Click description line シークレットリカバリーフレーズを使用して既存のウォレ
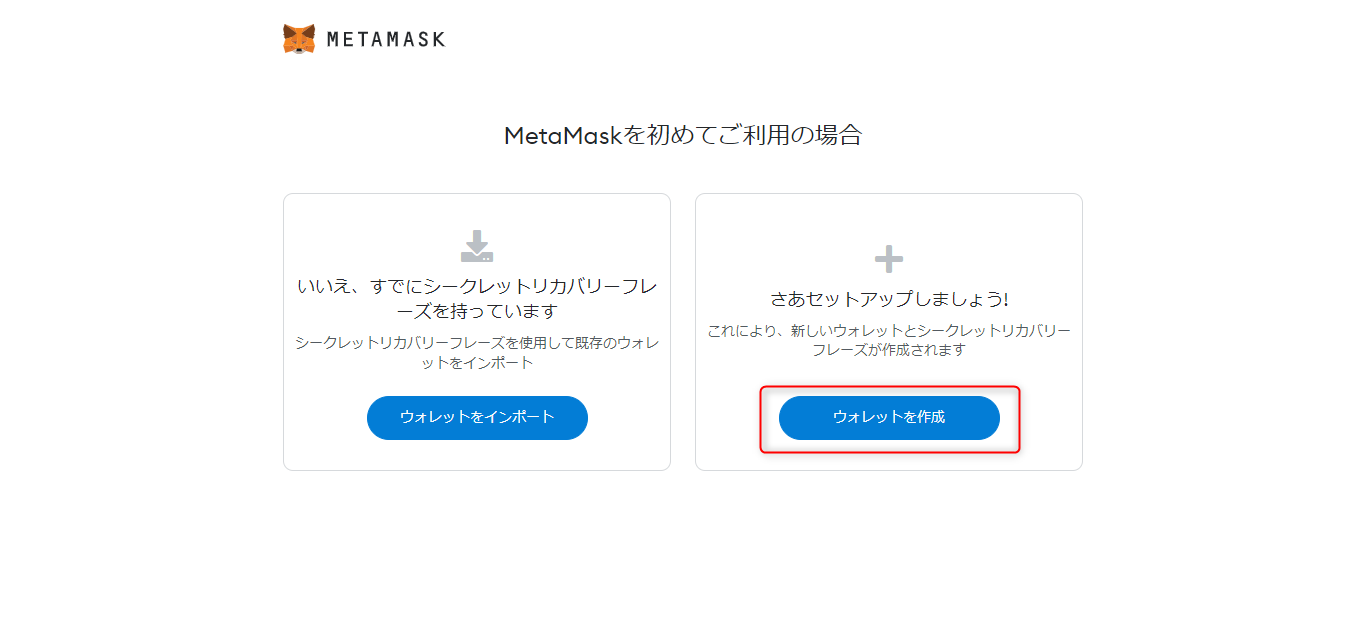 pos(477,343)
